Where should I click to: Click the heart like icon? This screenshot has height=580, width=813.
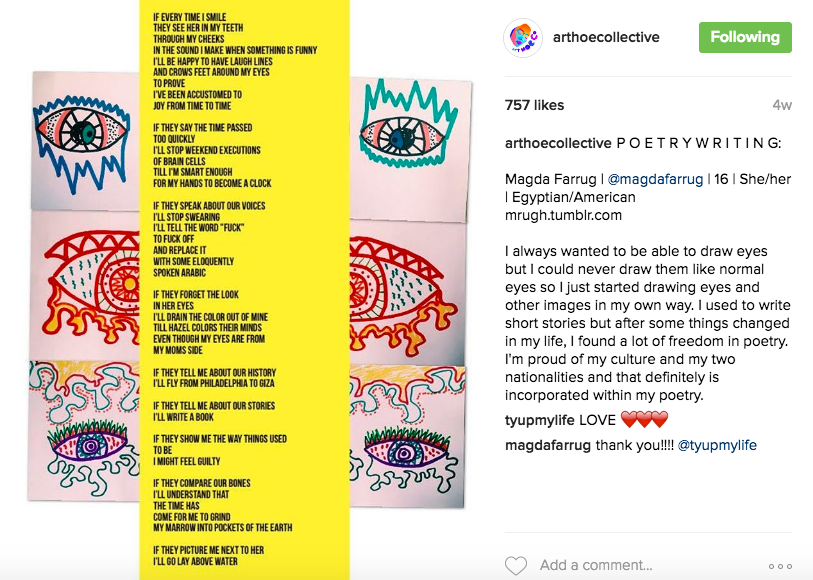pyautogui.click(x=516, y=565)
